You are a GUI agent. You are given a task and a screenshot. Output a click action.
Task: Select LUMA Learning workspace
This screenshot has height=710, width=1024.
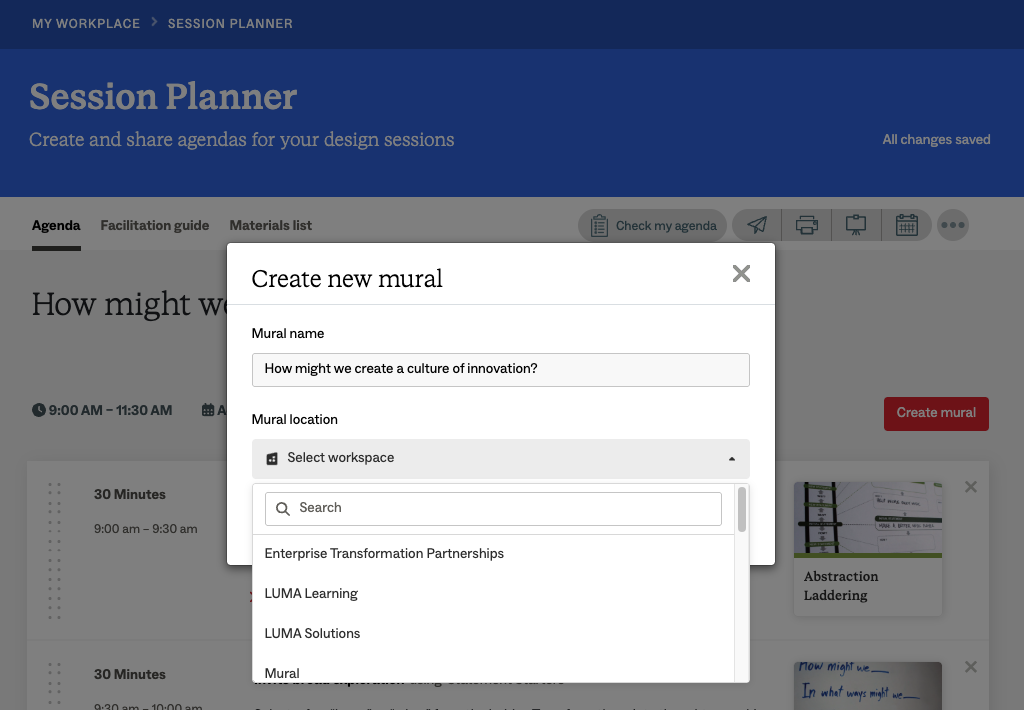[x=493, y=594]
